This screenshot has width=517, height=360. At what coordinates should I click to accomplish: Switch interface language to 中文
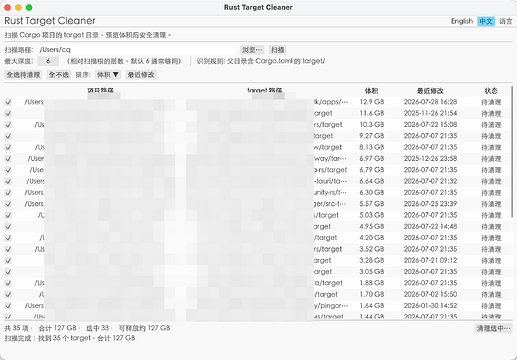point(486,21)
